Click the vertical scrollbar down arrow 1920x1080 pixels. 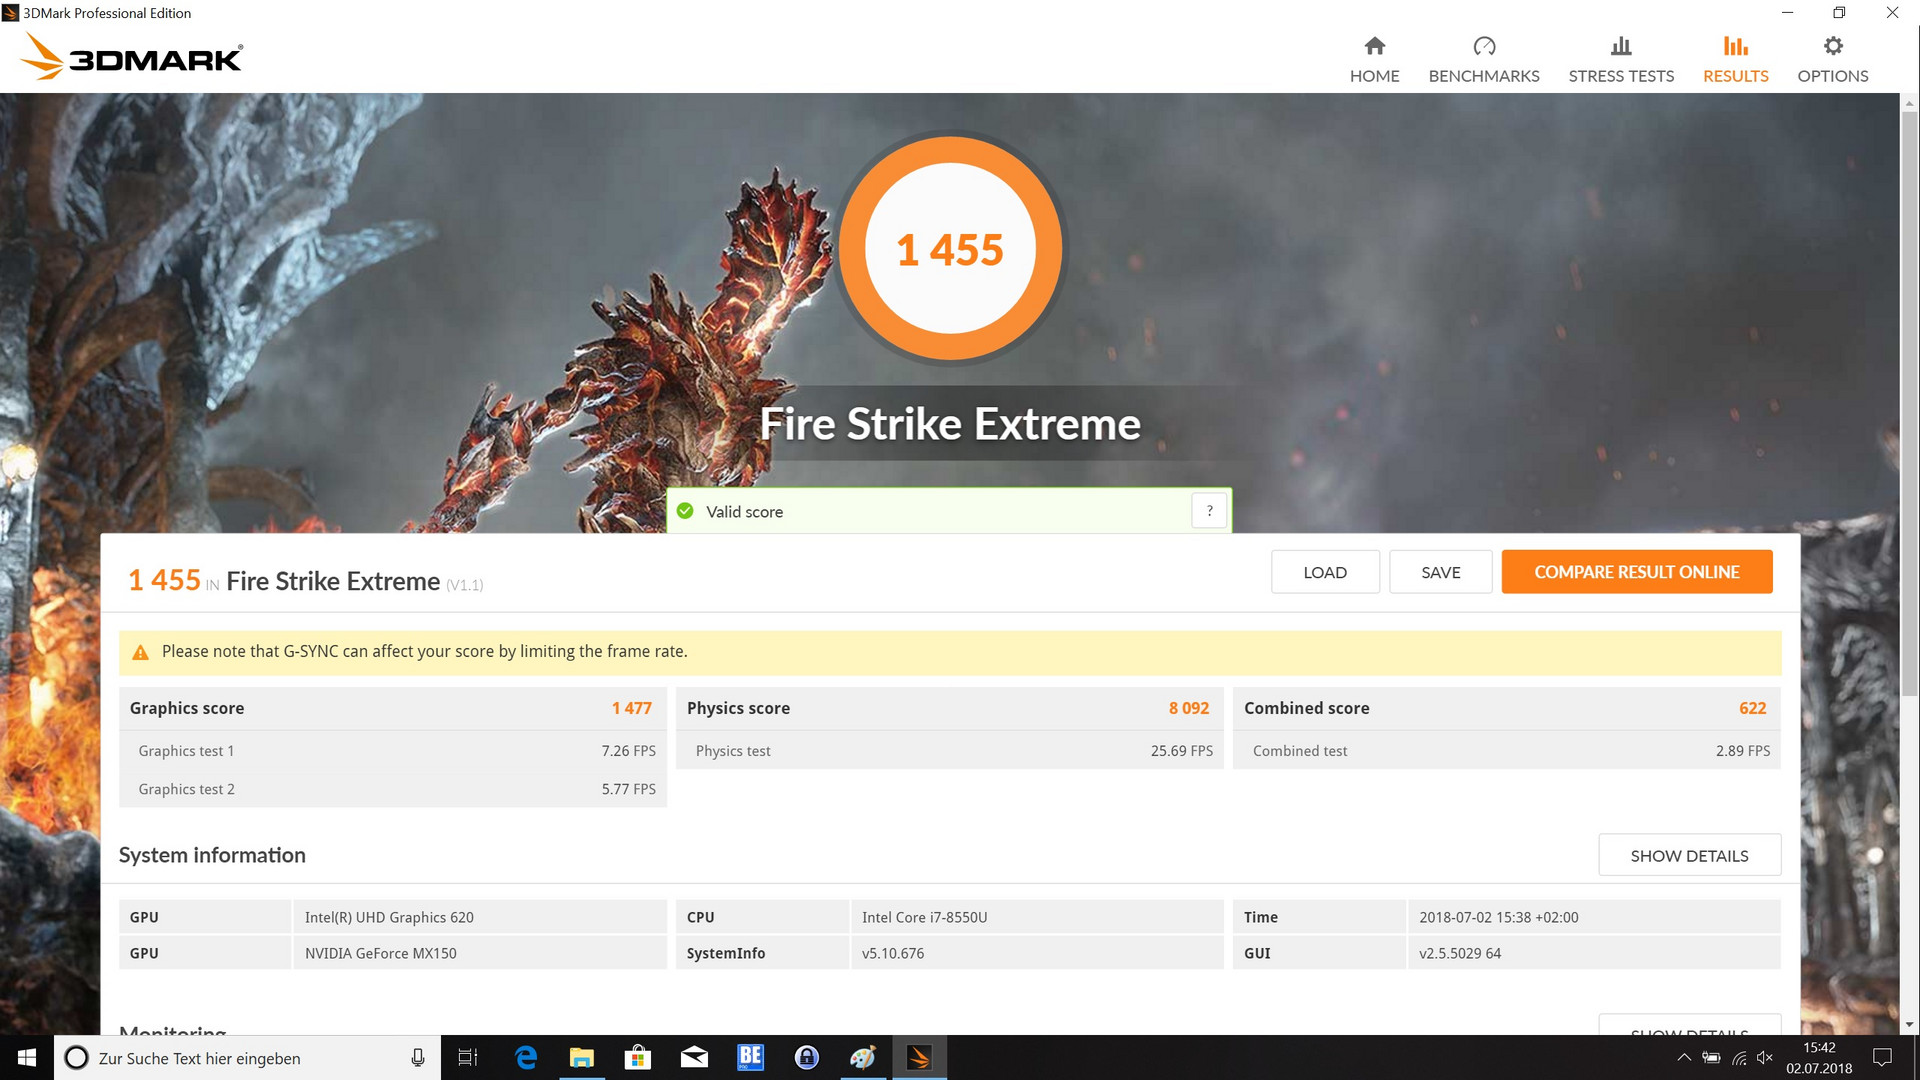pos(1909,1025)
